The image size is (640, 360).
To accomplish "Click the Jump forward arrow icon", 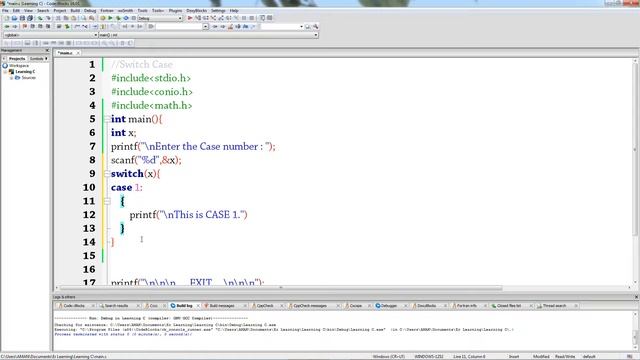I will click(x=15, y=27).
